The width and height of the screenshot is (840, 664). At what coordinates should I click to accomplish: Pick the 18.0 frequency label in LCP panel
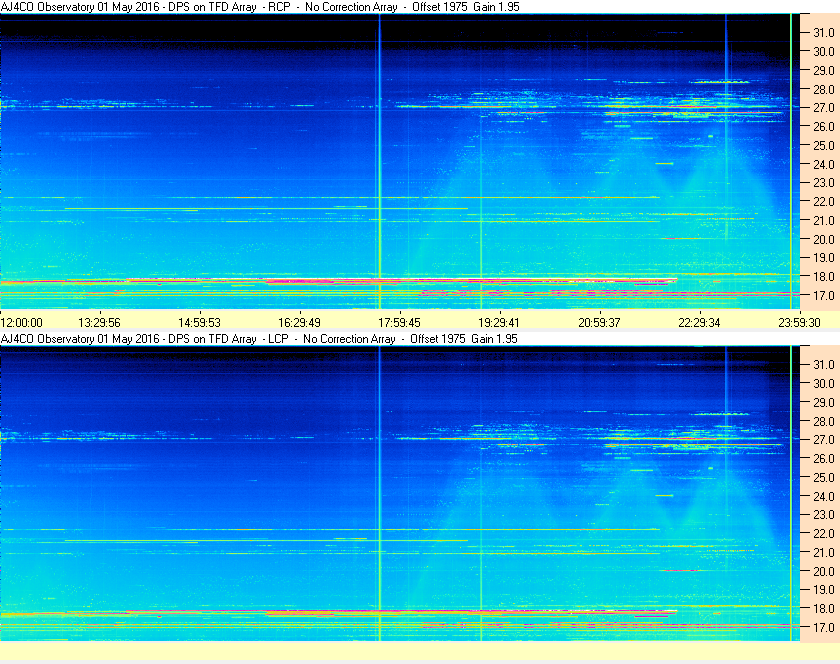coord(824,608)
